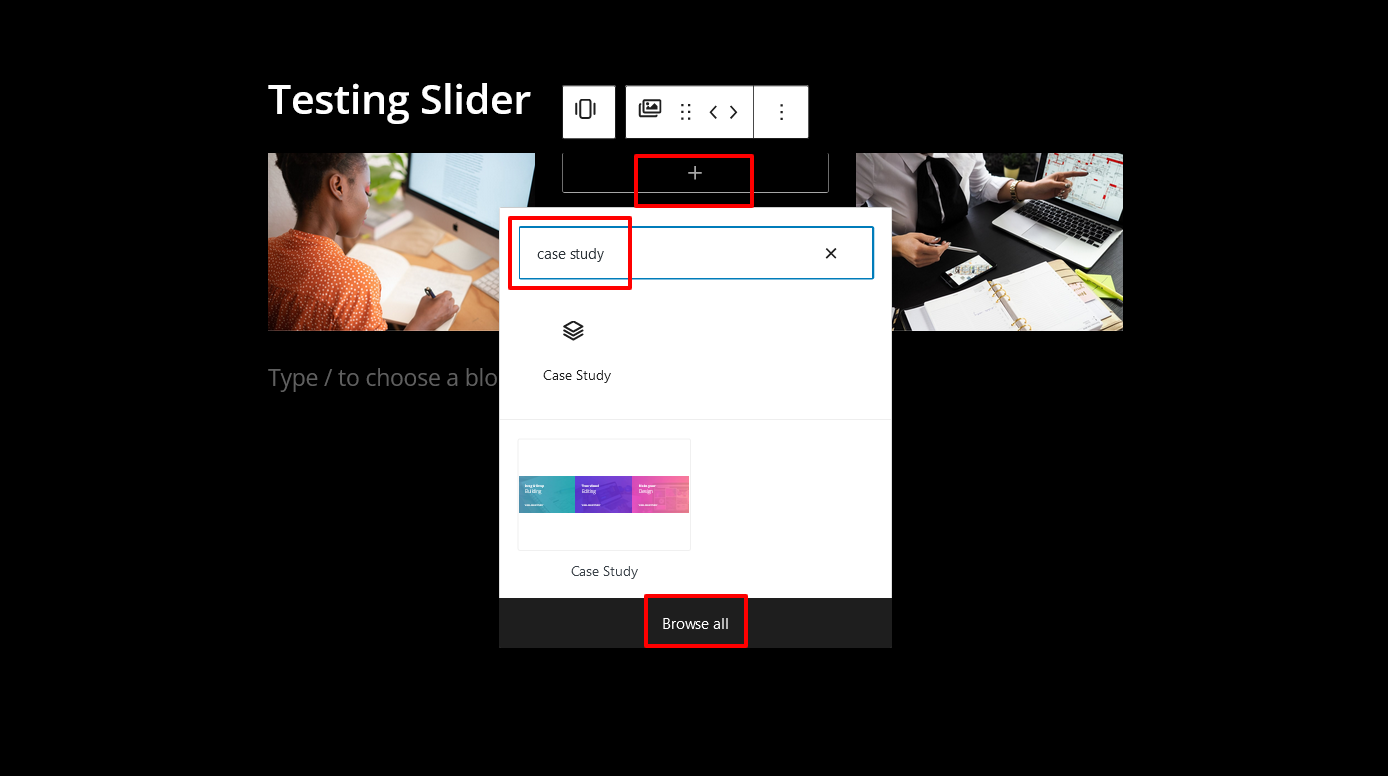1388x776 pixels.
Task: Select the parent slider block icon
Action: pos(587,111)
